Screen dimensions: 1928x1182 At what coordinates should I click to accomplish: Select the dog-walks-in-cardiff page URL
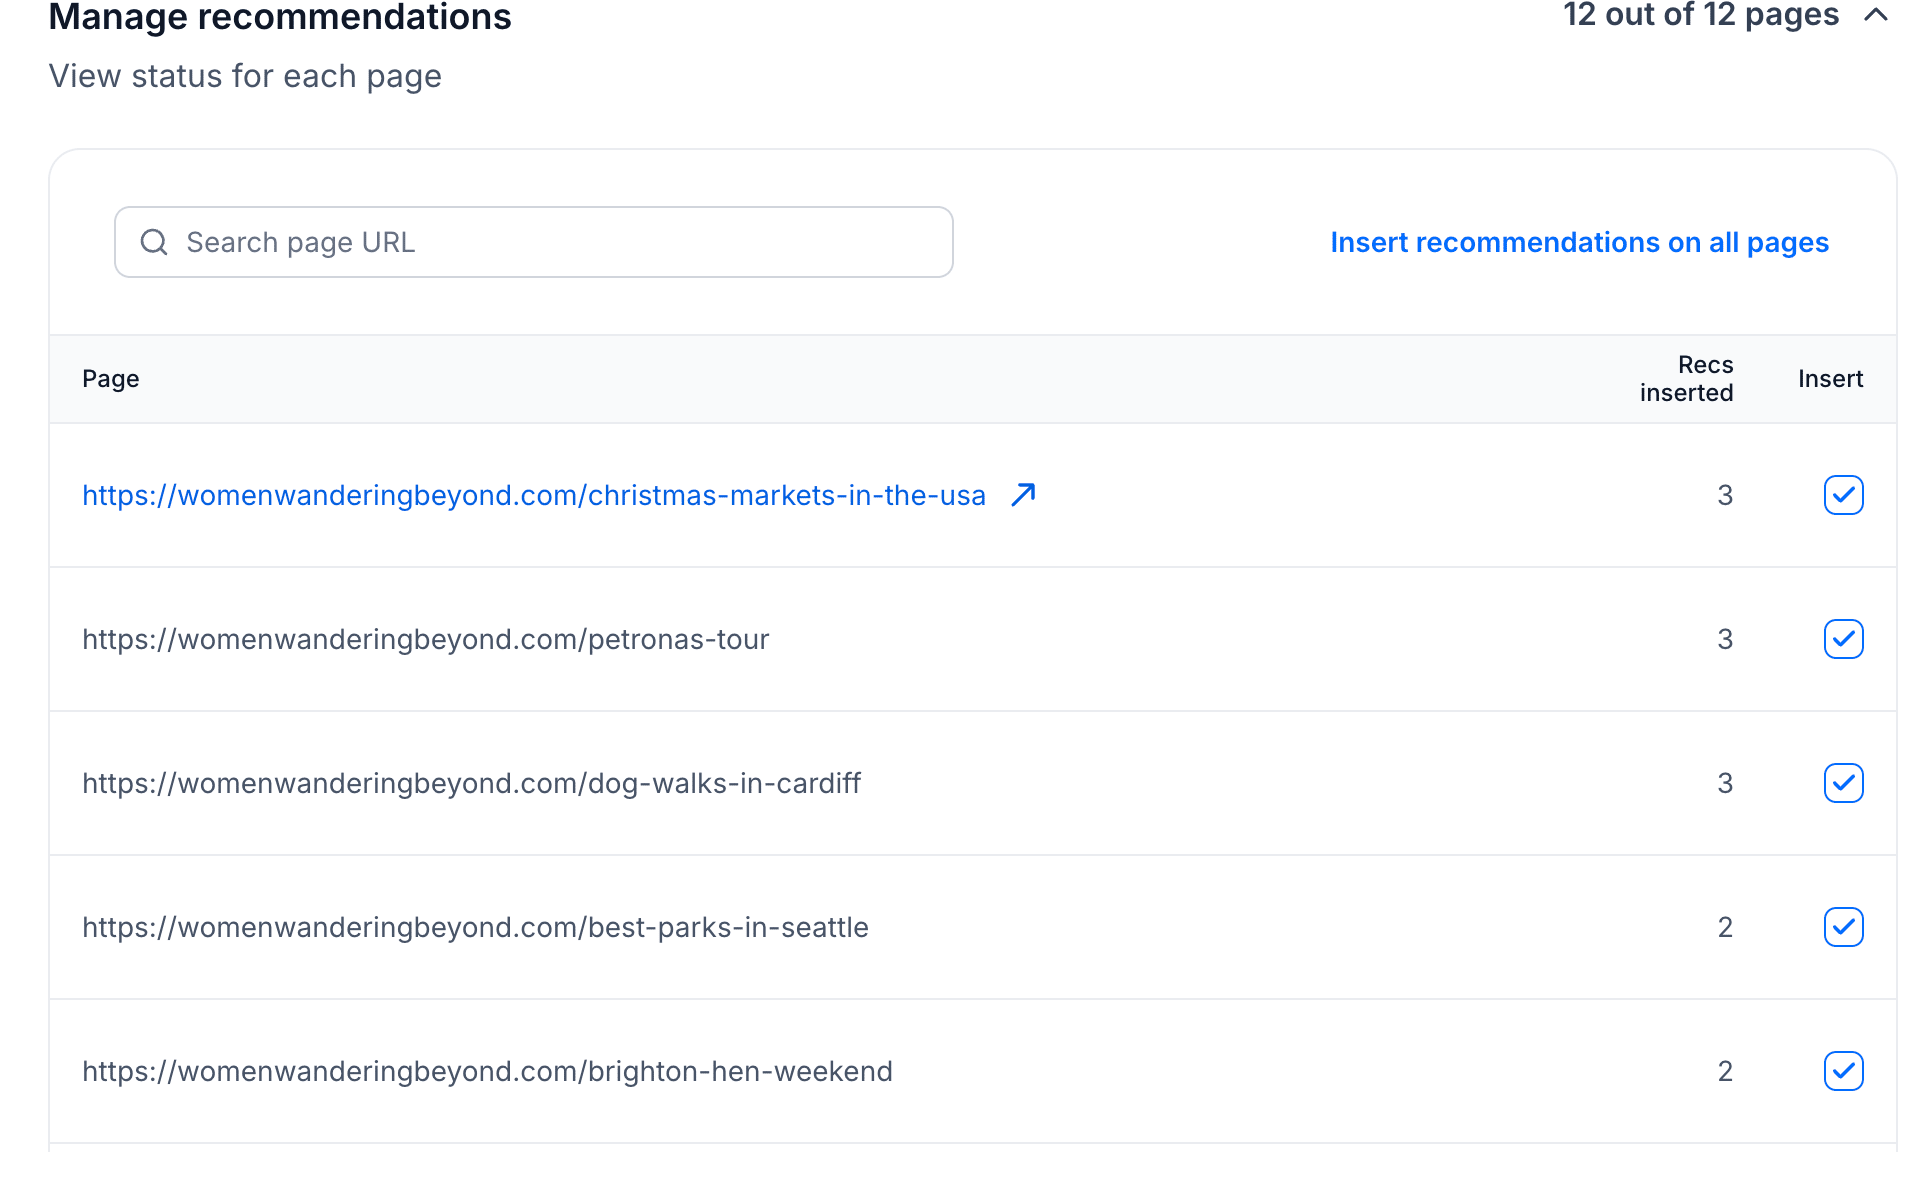tap(471, 783)
